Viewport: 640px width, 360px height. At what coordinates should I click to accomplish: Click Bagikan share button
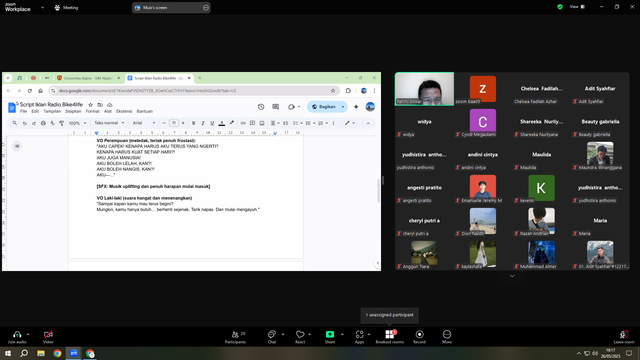[x=323, y=107]
